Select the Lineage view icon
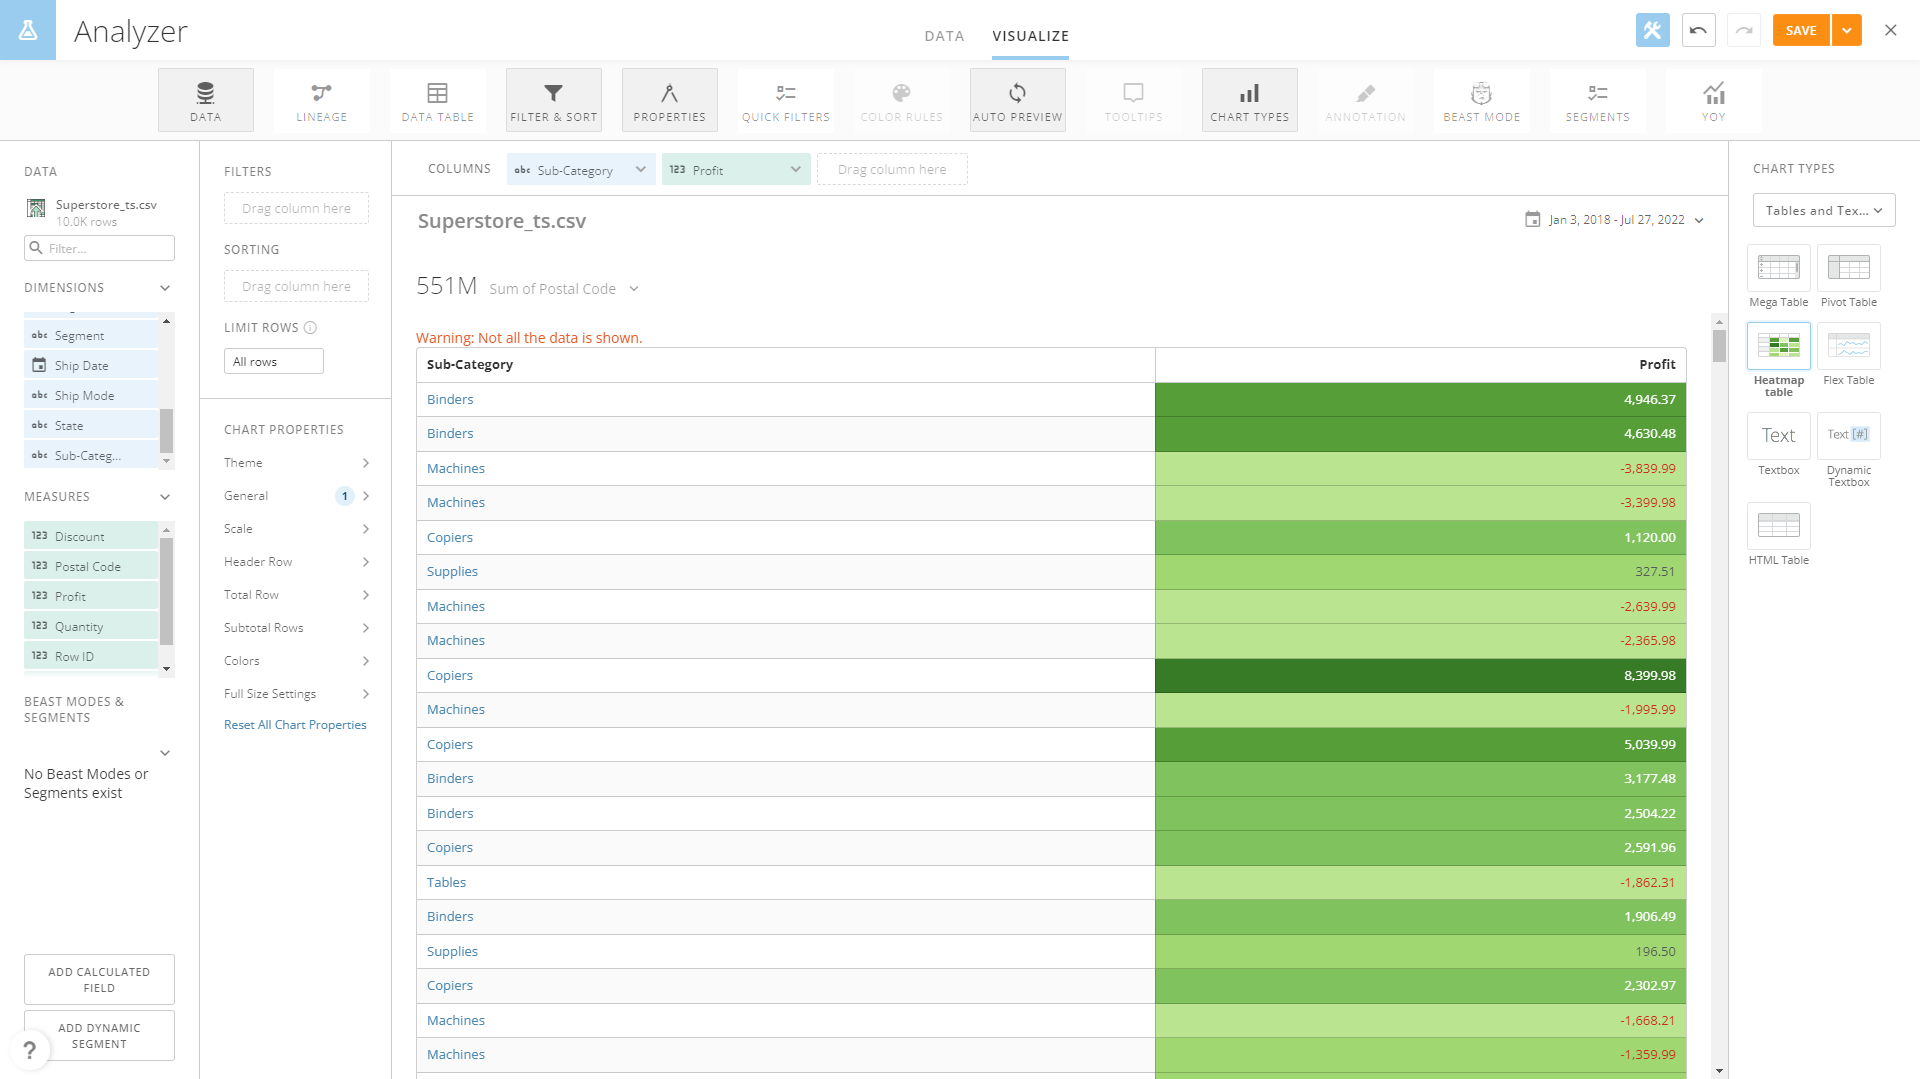This screenshot has width=1920, height=1079. 321,99
